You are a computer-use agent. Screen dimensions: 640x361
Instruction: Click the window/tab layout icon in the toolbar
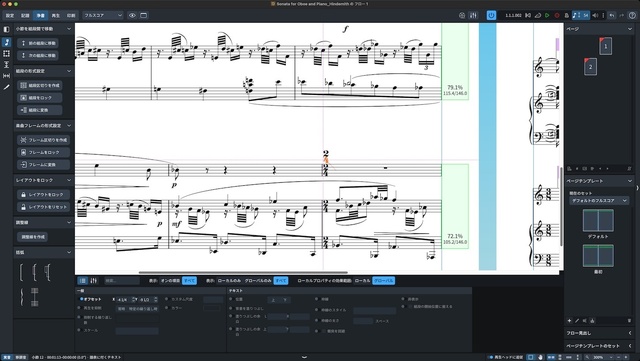tap(144, 16)
